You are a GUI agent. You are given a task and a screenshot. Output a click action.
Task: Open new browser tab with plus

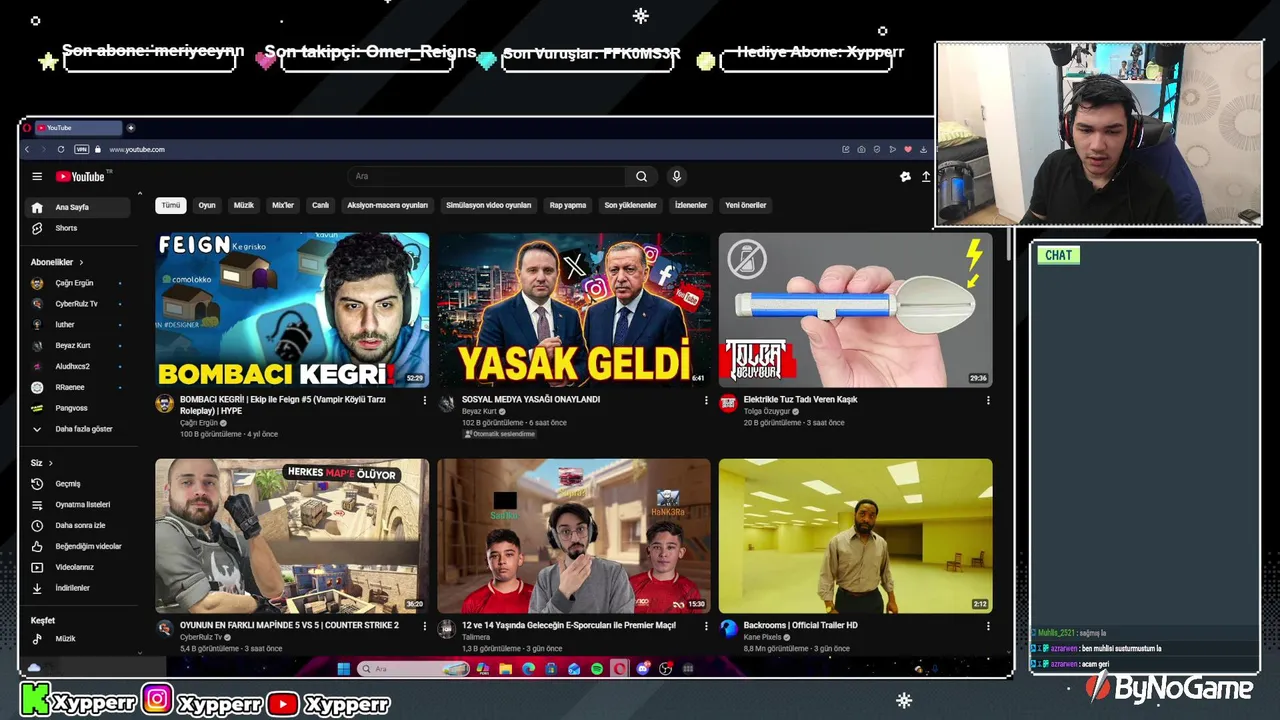[130, 128]
